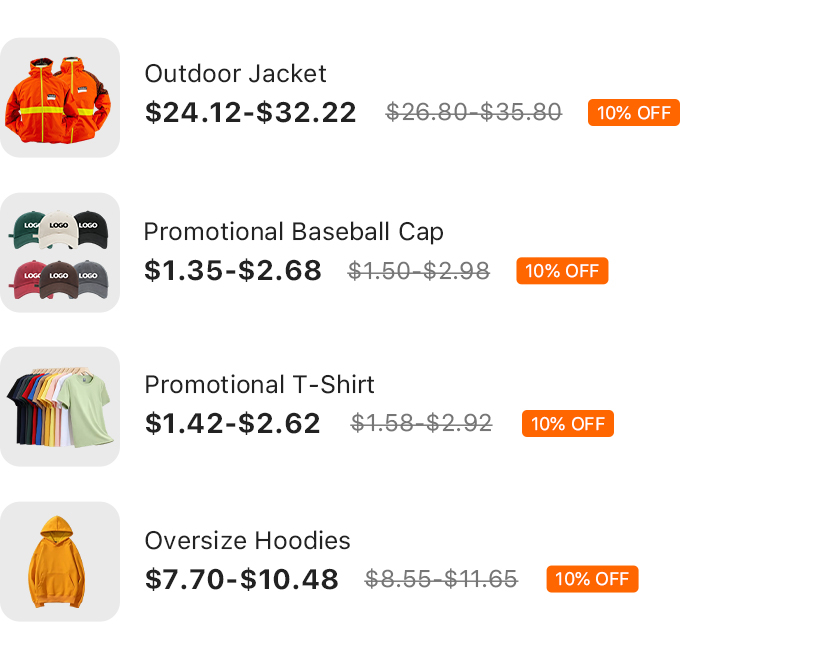Tap the T-Shirt 10% OFF tag
The height and width of the screenshot is (660, 816).
coord(567,424)
